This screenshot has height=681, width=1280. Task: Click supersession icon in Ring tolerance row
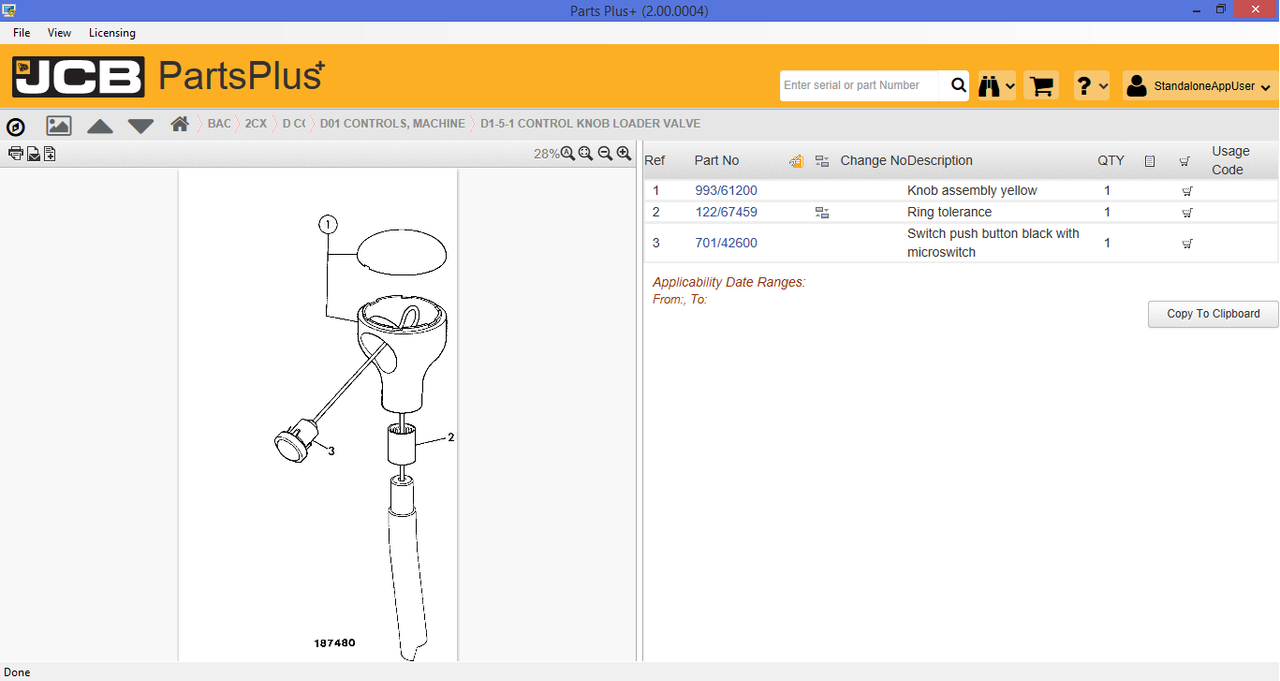(x=822, y=212)
